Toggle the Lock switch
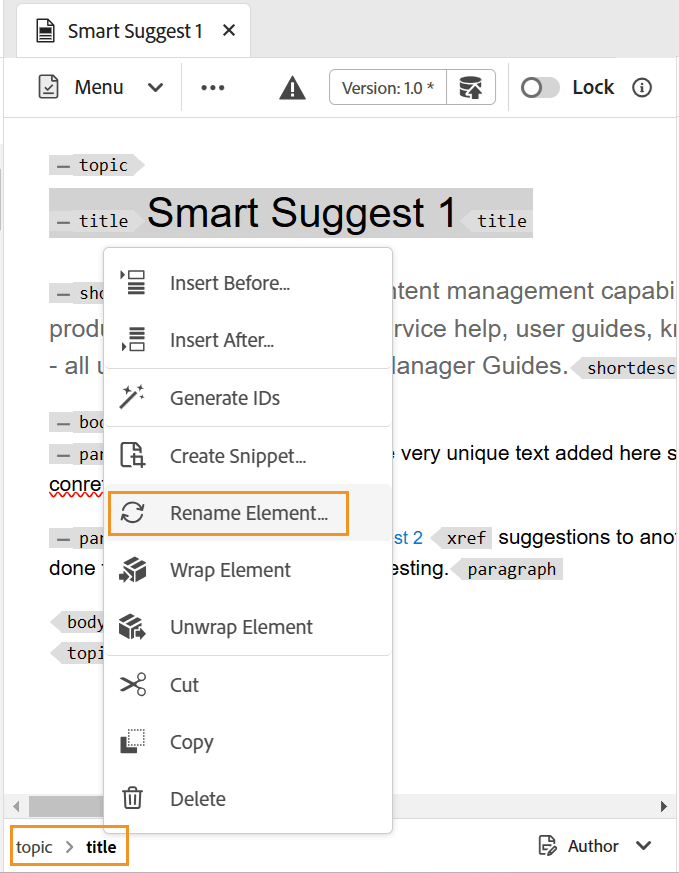Image resolution: width=679 pixels, height=873 pixels. point(540,87)
